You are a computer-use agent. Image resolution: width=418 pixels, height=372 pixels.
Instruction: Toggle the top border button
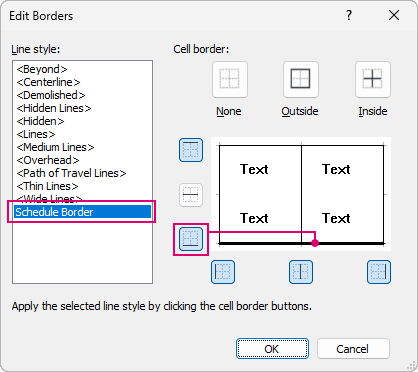[191, 150]
